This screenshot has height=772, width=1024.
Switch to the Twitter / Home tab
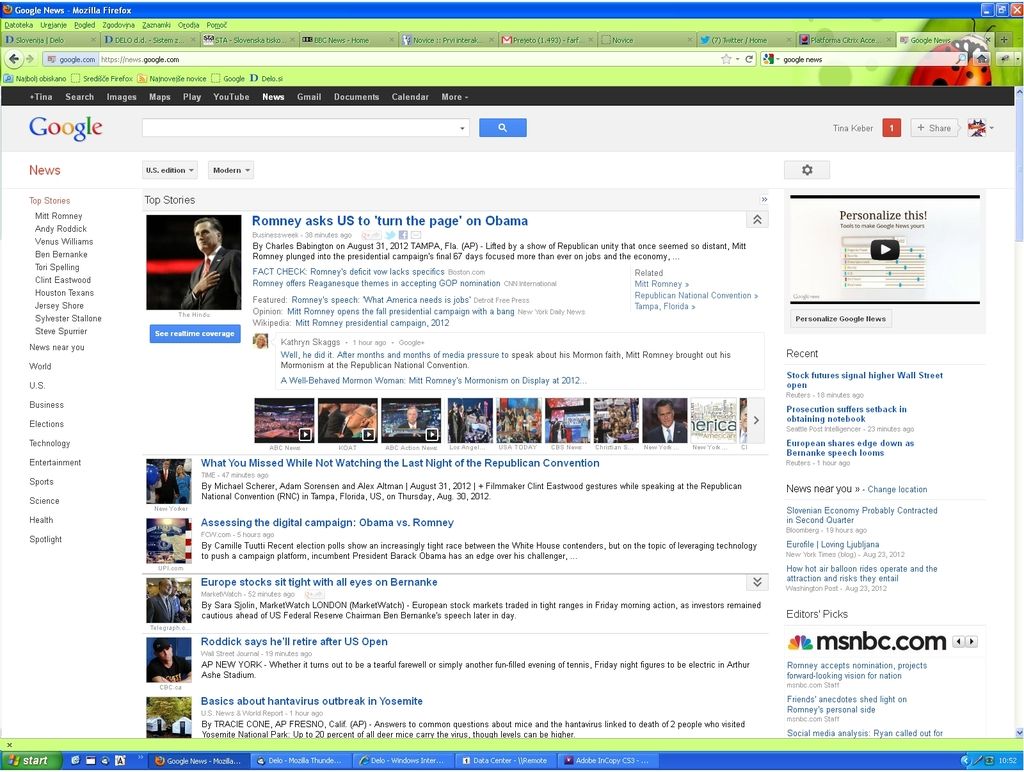click(744, 40)
